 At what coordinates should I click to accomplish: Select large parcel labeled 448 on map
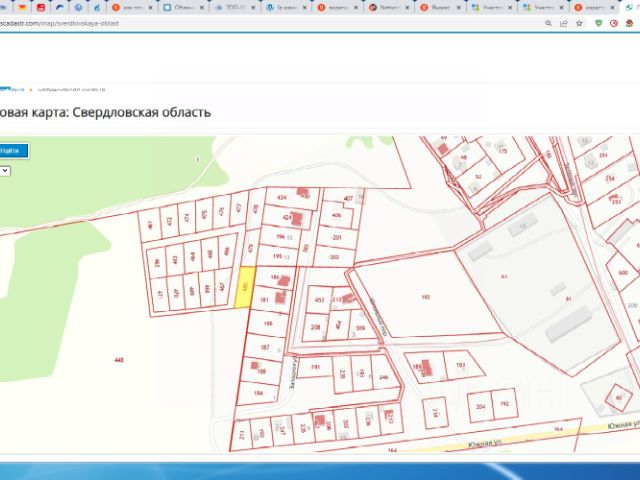pyautogui.click(x=119, y=360)
